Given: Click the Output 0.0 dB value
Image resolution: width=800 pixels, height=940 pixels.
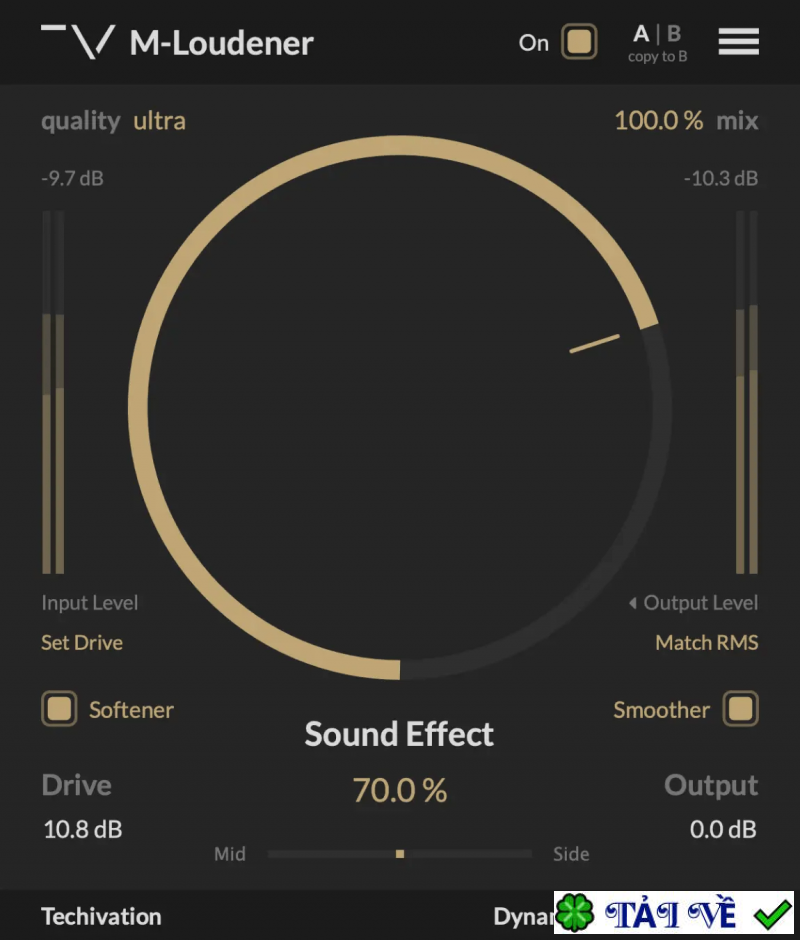Looking at the screenshot, I should tap(723, 830).
